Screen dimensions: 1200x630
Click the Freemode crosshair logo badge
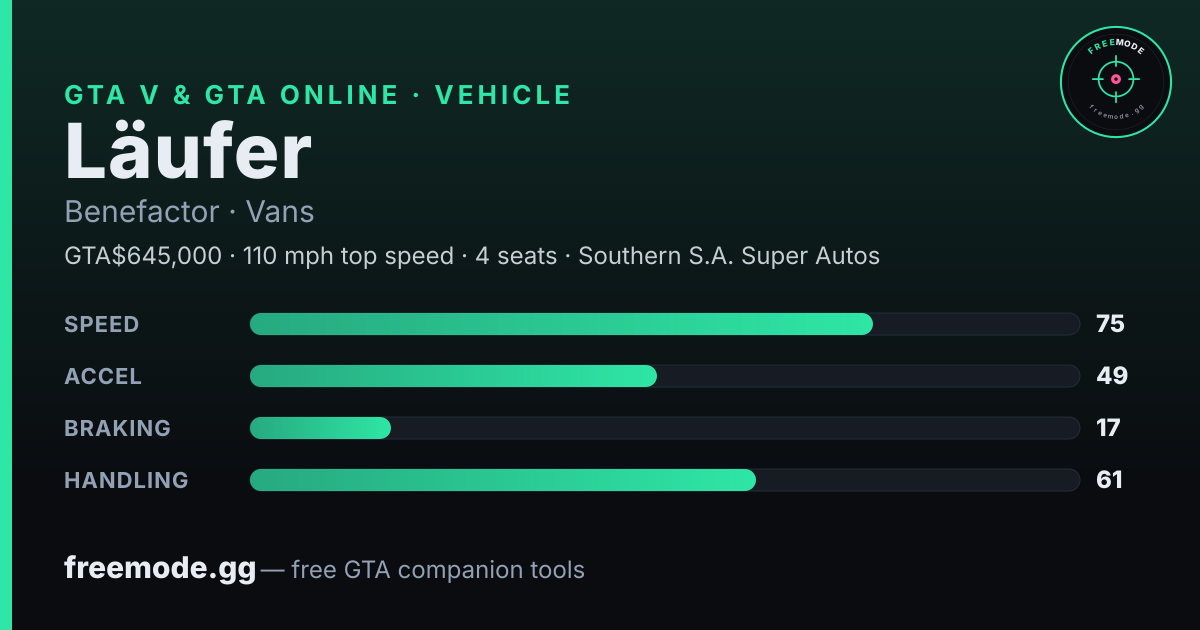[x=1115, y=81]
